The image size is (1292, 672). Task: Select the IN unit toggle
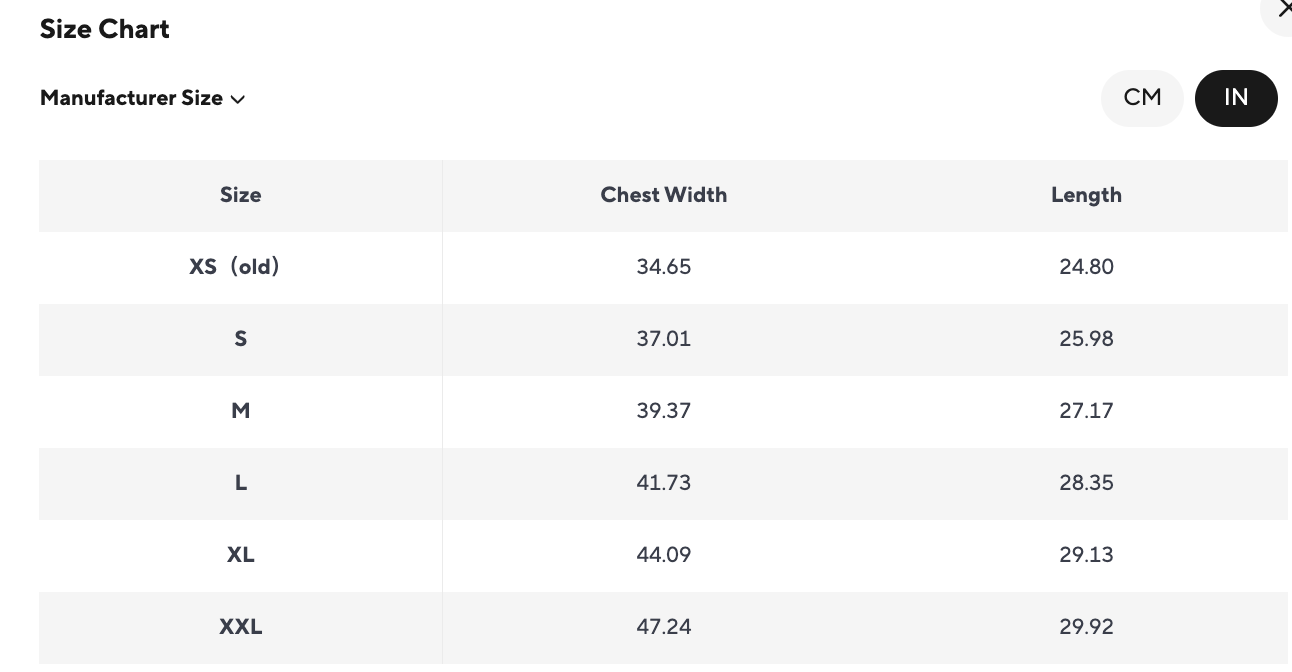tap(1236, 98)
